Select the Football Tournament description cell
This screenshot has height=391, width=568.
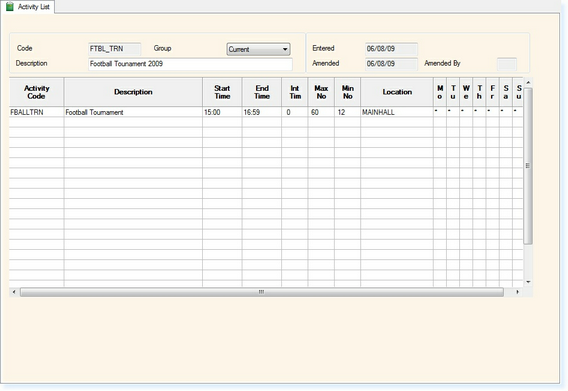click(133, 112)
